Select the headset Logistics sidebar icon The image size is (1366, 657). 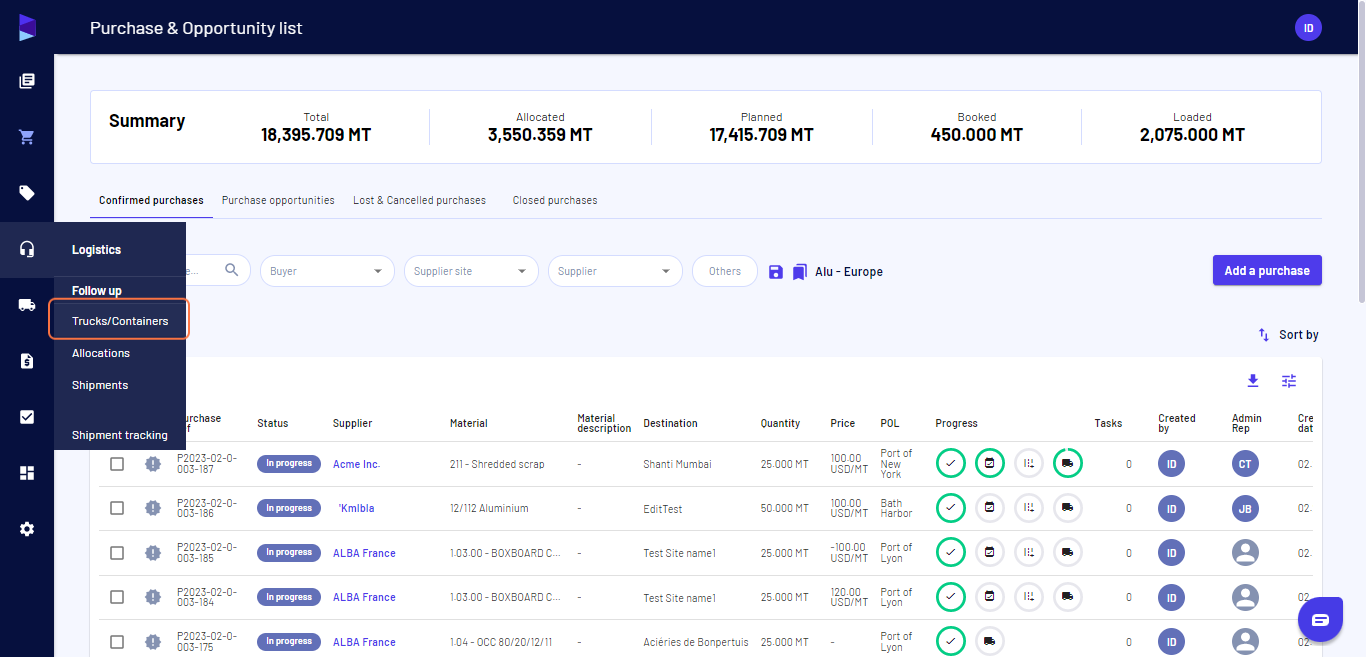tap(27, 249)
